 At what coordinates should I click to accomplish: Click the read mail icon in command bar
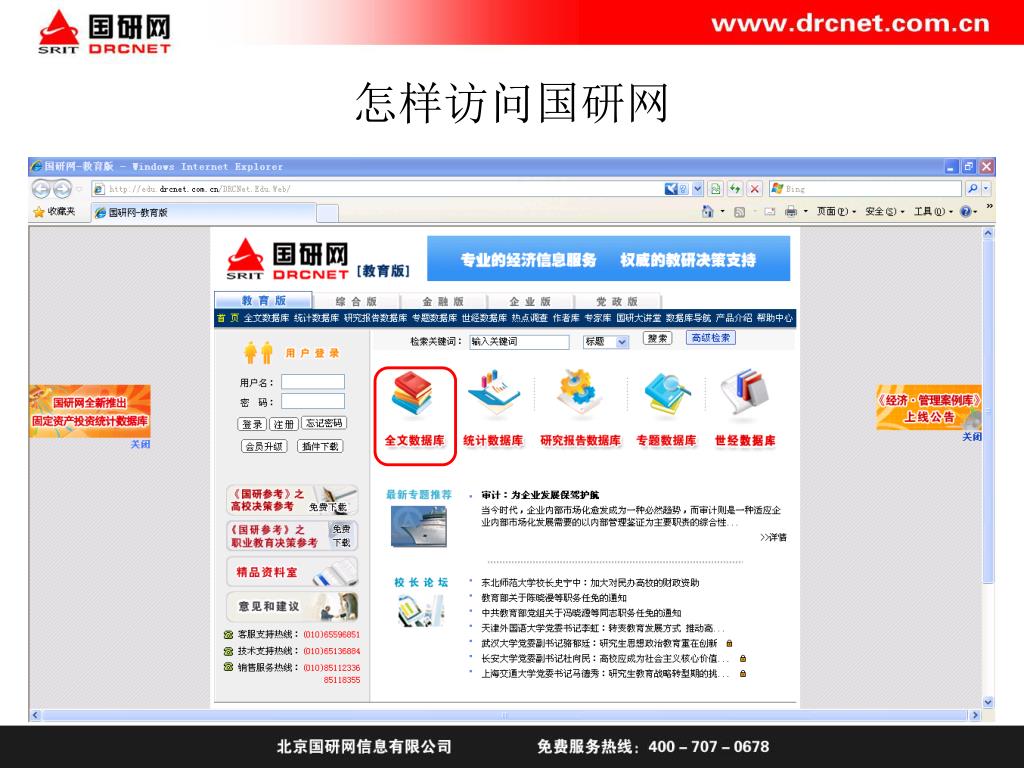click(769, 212)
